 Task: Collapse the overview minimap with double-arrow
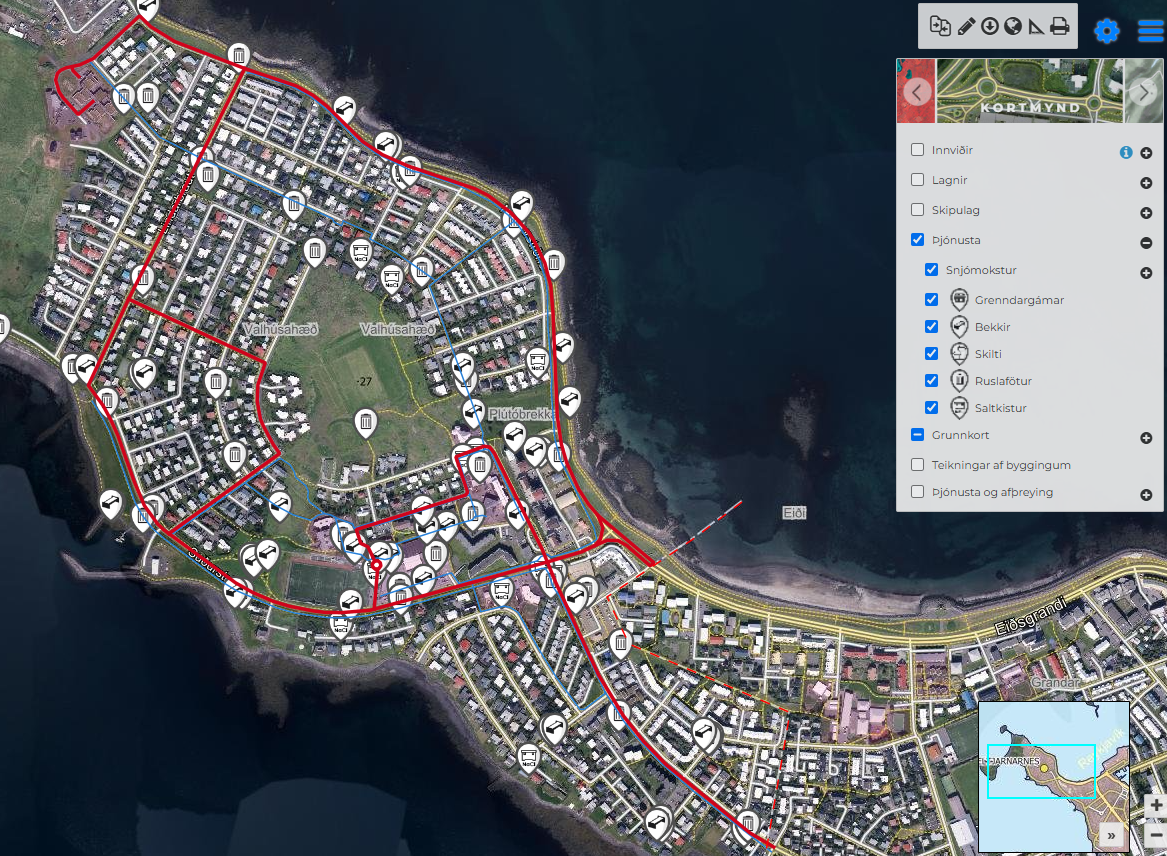tap(1111, 834)
